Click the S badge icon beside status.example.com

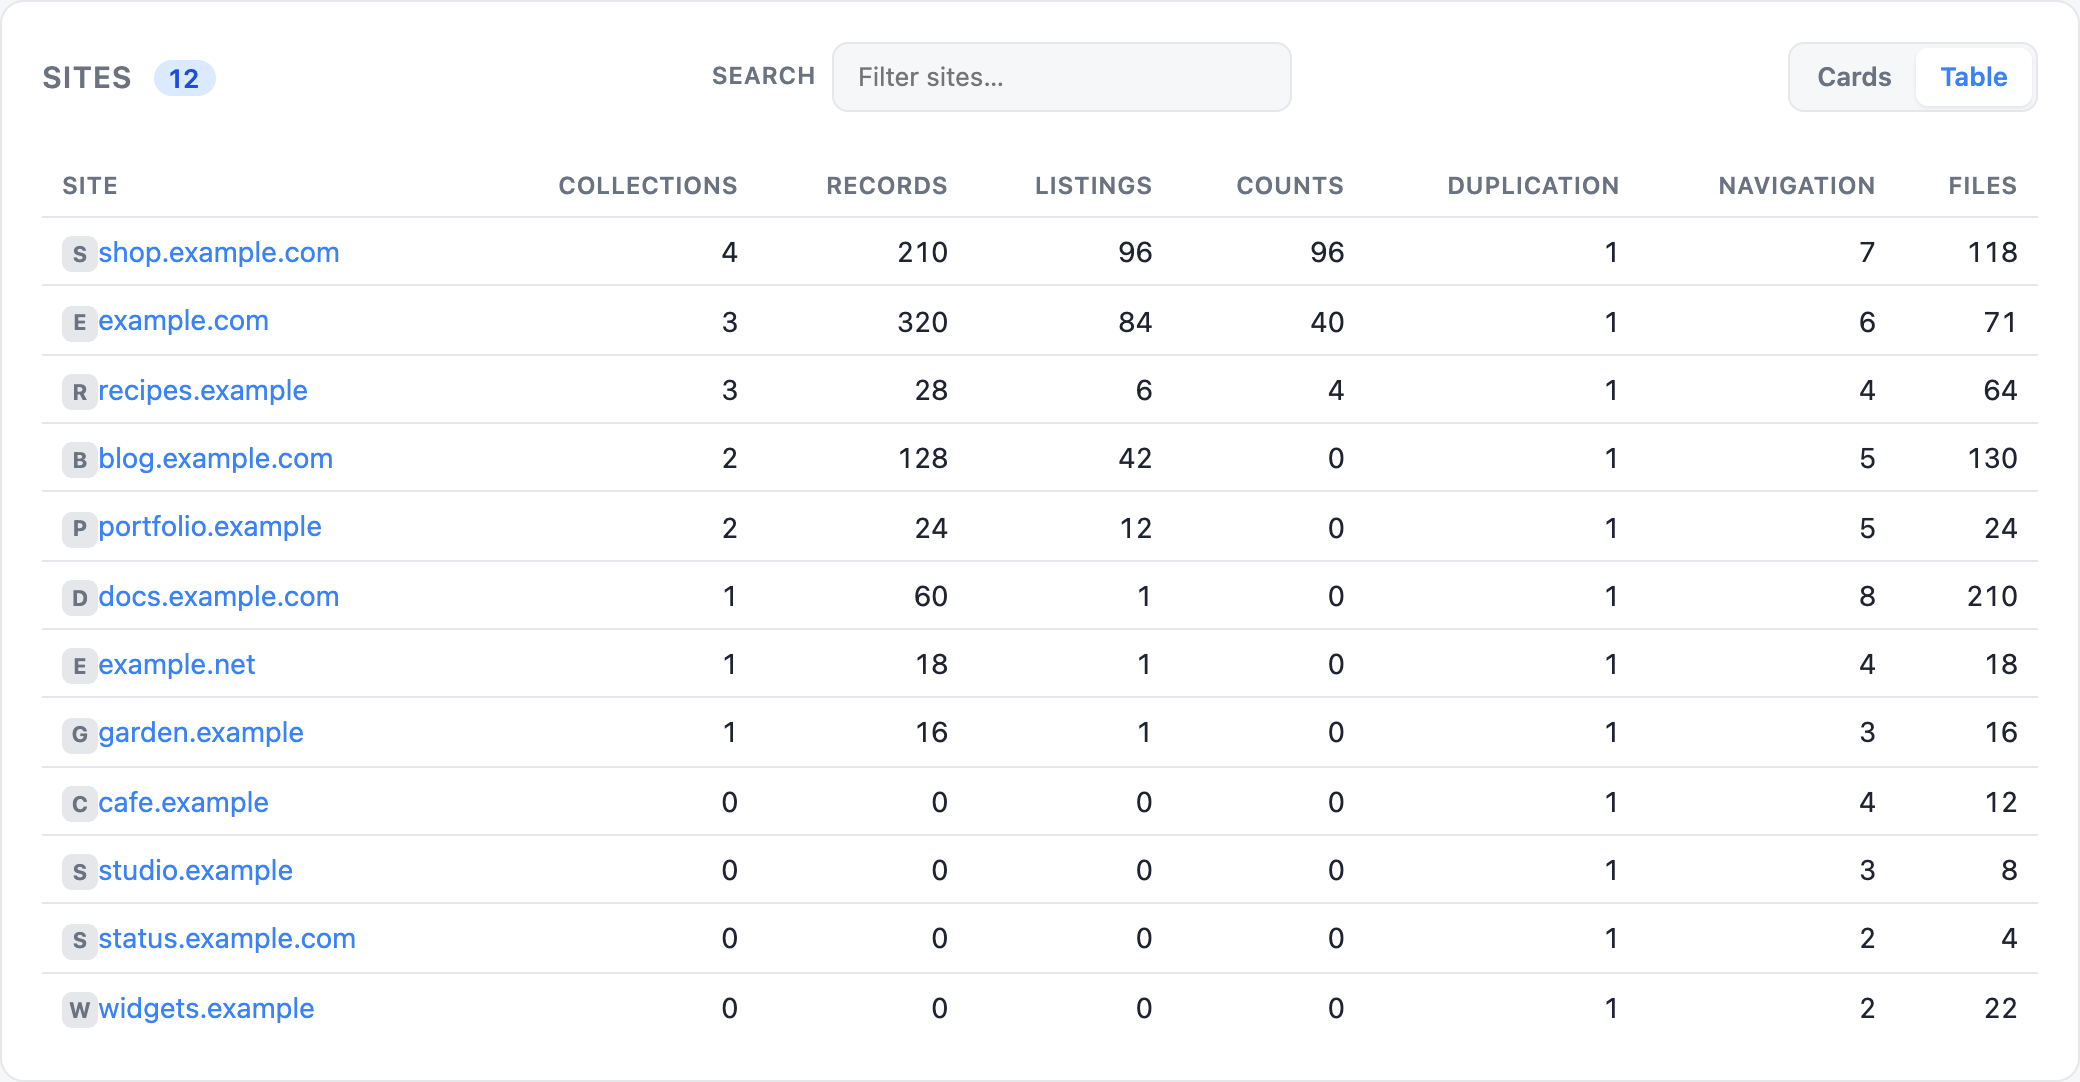click(x=80, y=941)
